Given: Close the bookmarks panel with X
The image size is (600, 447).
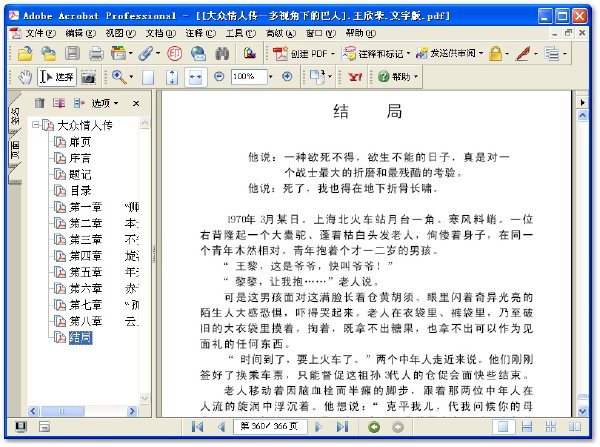Looking at the screenshot, I should (135, 103).
